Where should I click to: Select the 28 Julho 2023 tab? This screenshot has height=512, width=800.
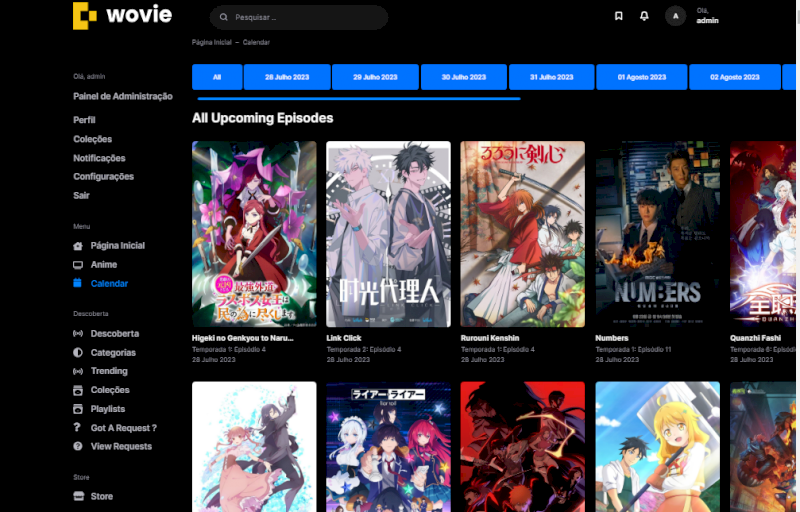tap(287, 77)
